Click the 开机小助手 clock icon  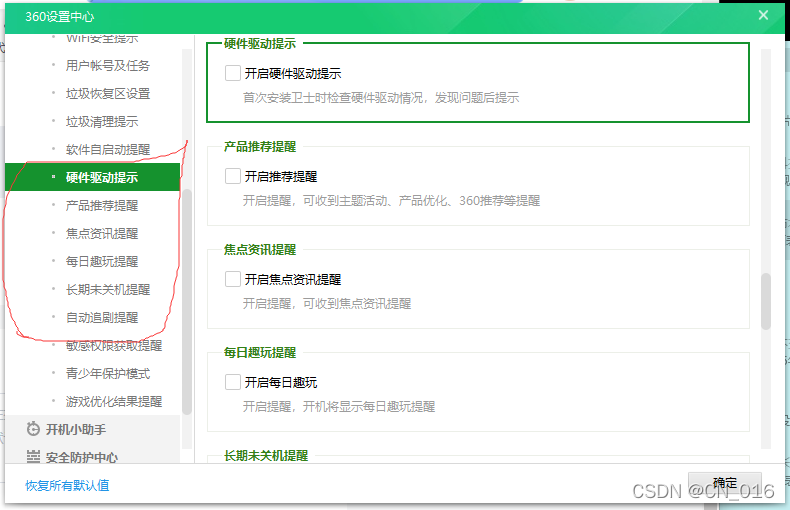click(33, 429)
